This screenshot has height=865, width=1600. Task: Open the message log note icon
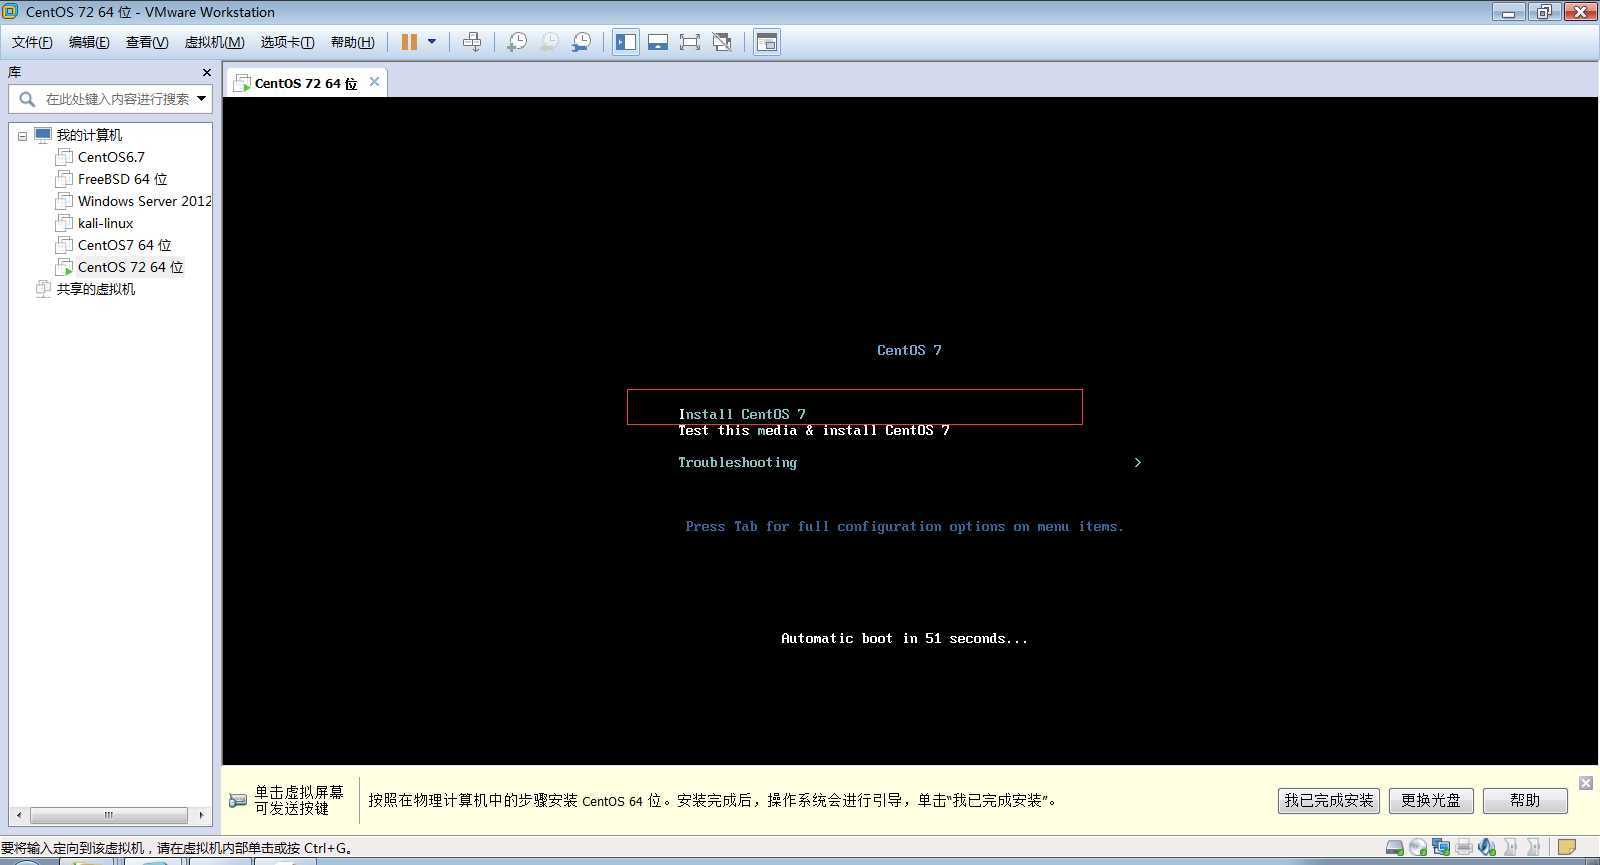(1567, 847)
